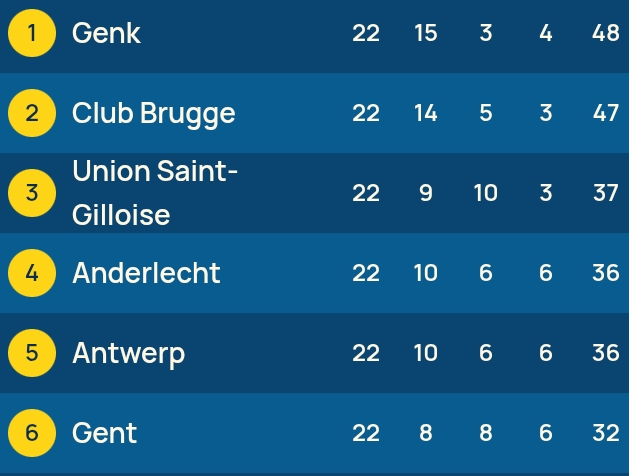Click Gent's 32 points value
This screenshot has width=629, height=476.
pyautogui.click(x=606, y=433)
